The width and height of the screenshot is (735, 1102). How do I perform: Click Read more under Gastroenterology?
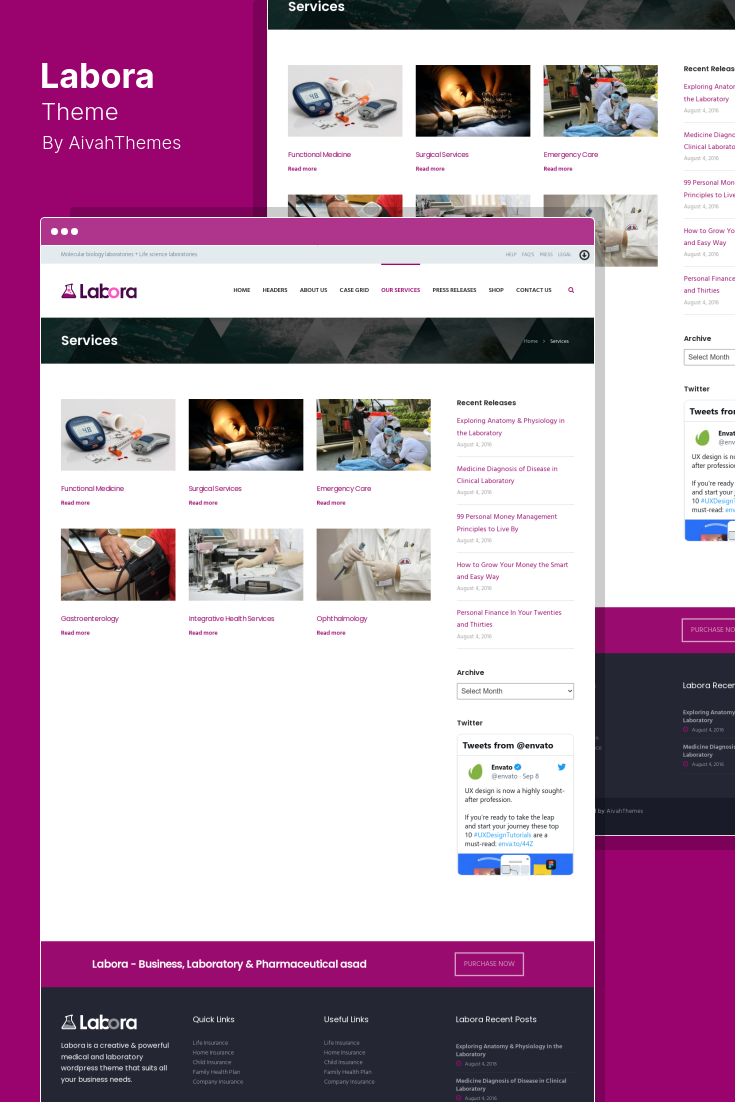tap(75, 633)
